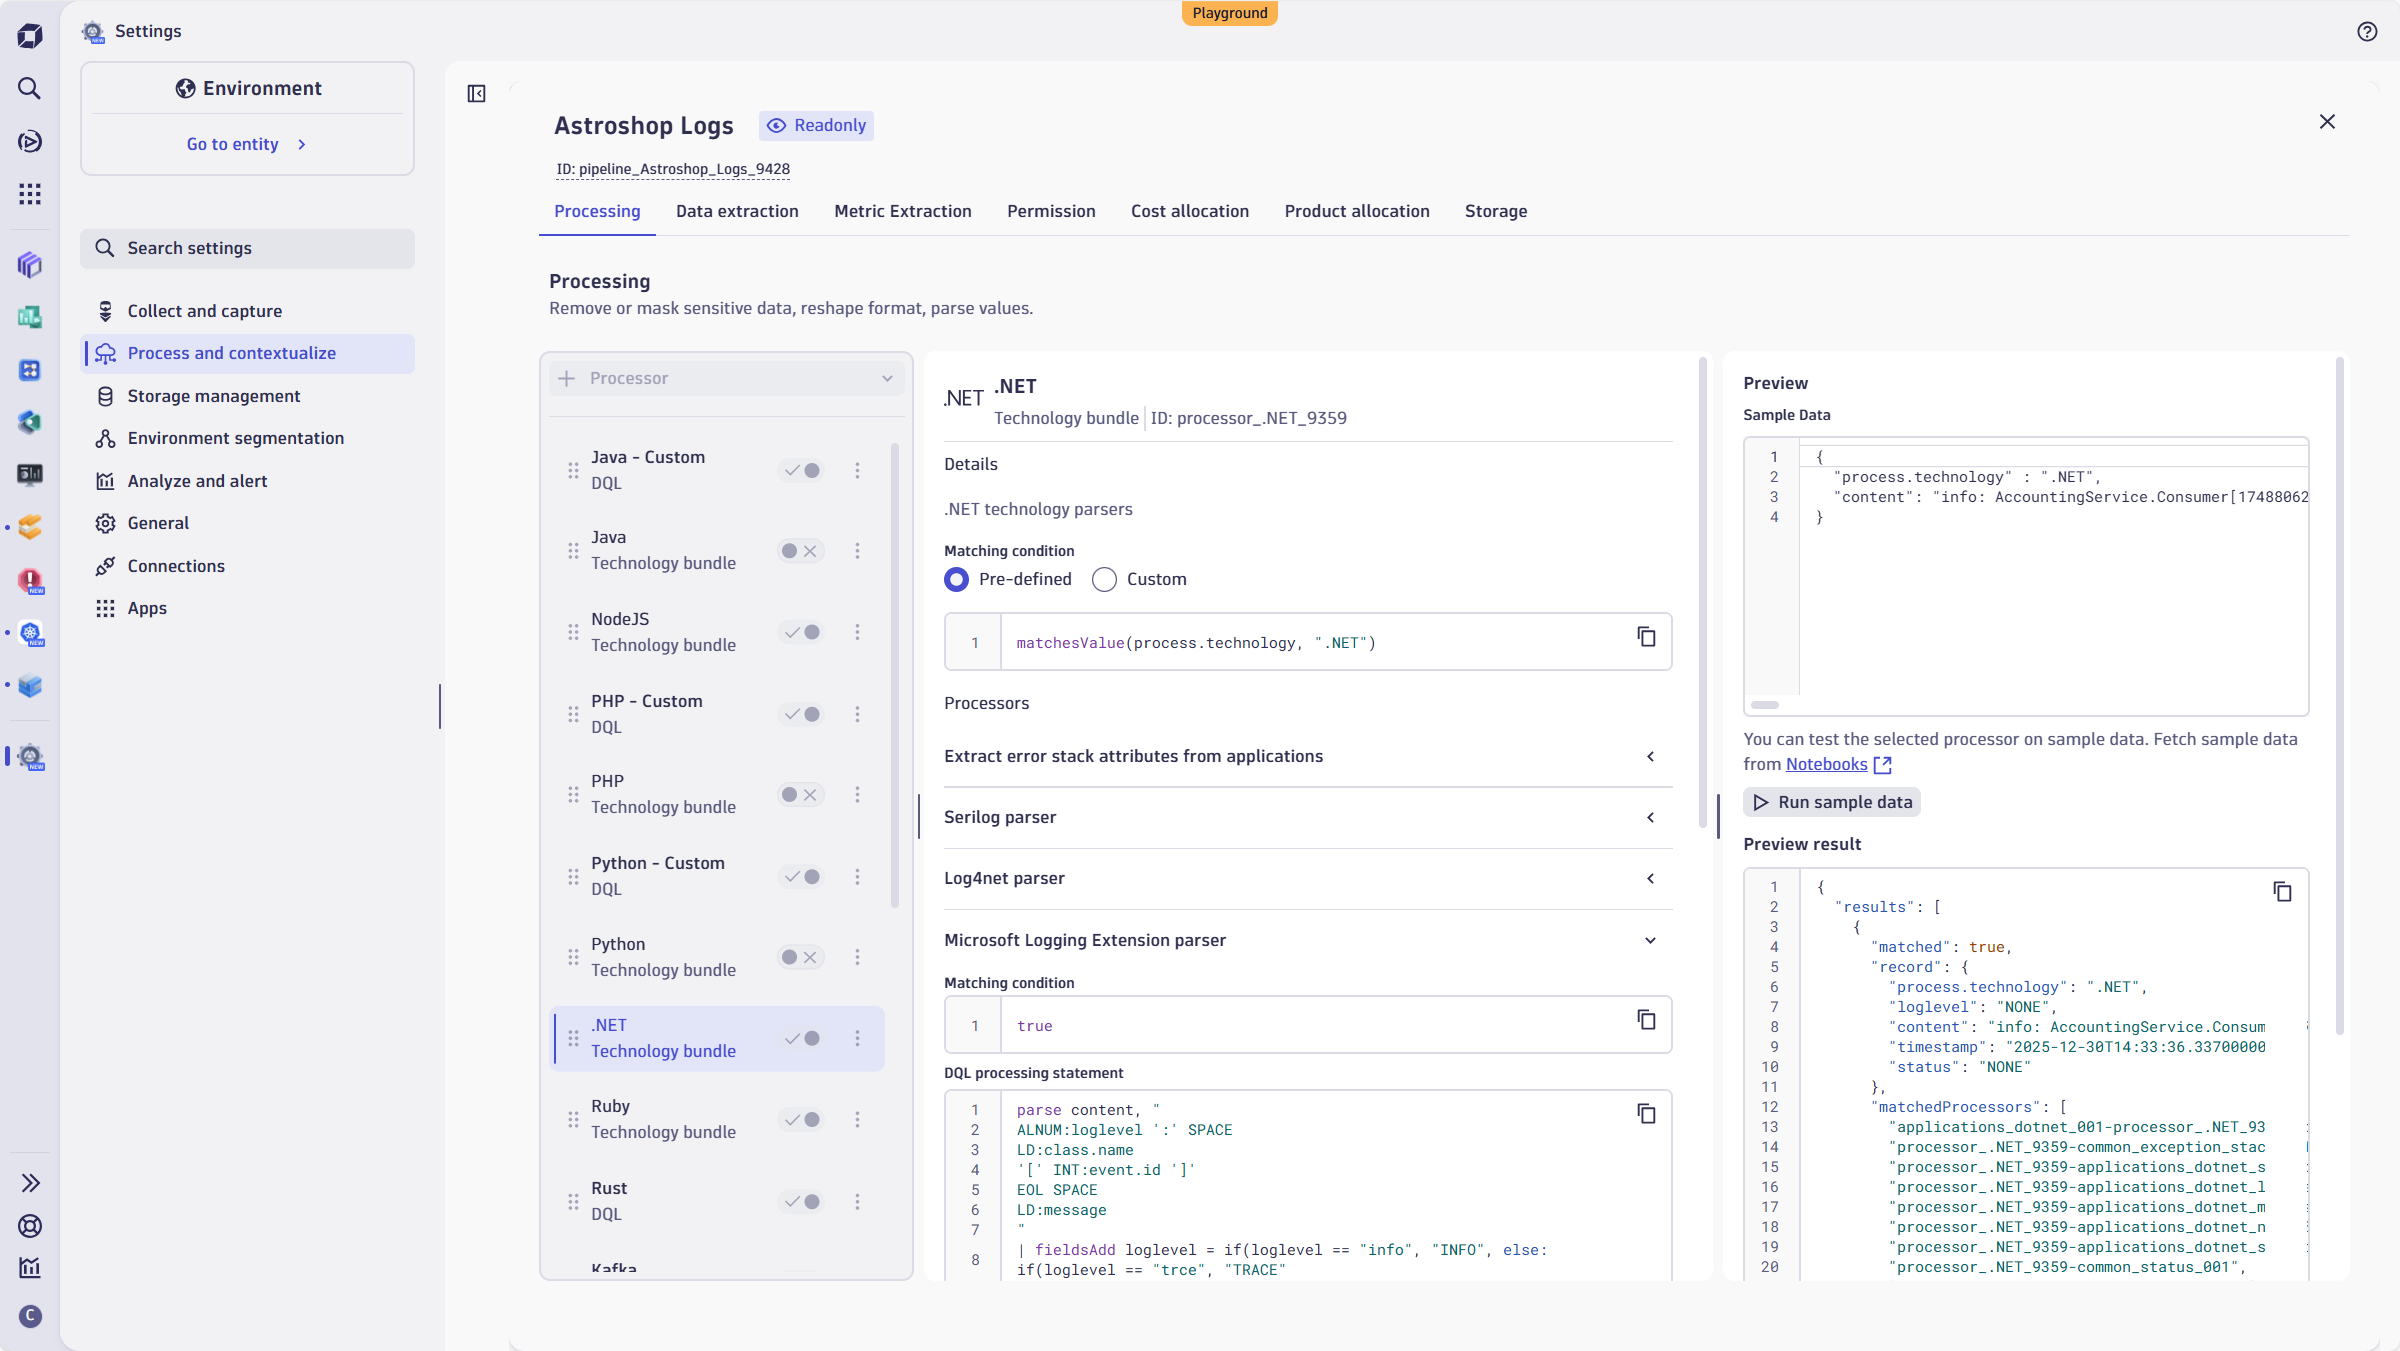Click the horizontal scrollbar under Sample Data
The height and width of the screenshot is (1351, 2400).
1767,705
